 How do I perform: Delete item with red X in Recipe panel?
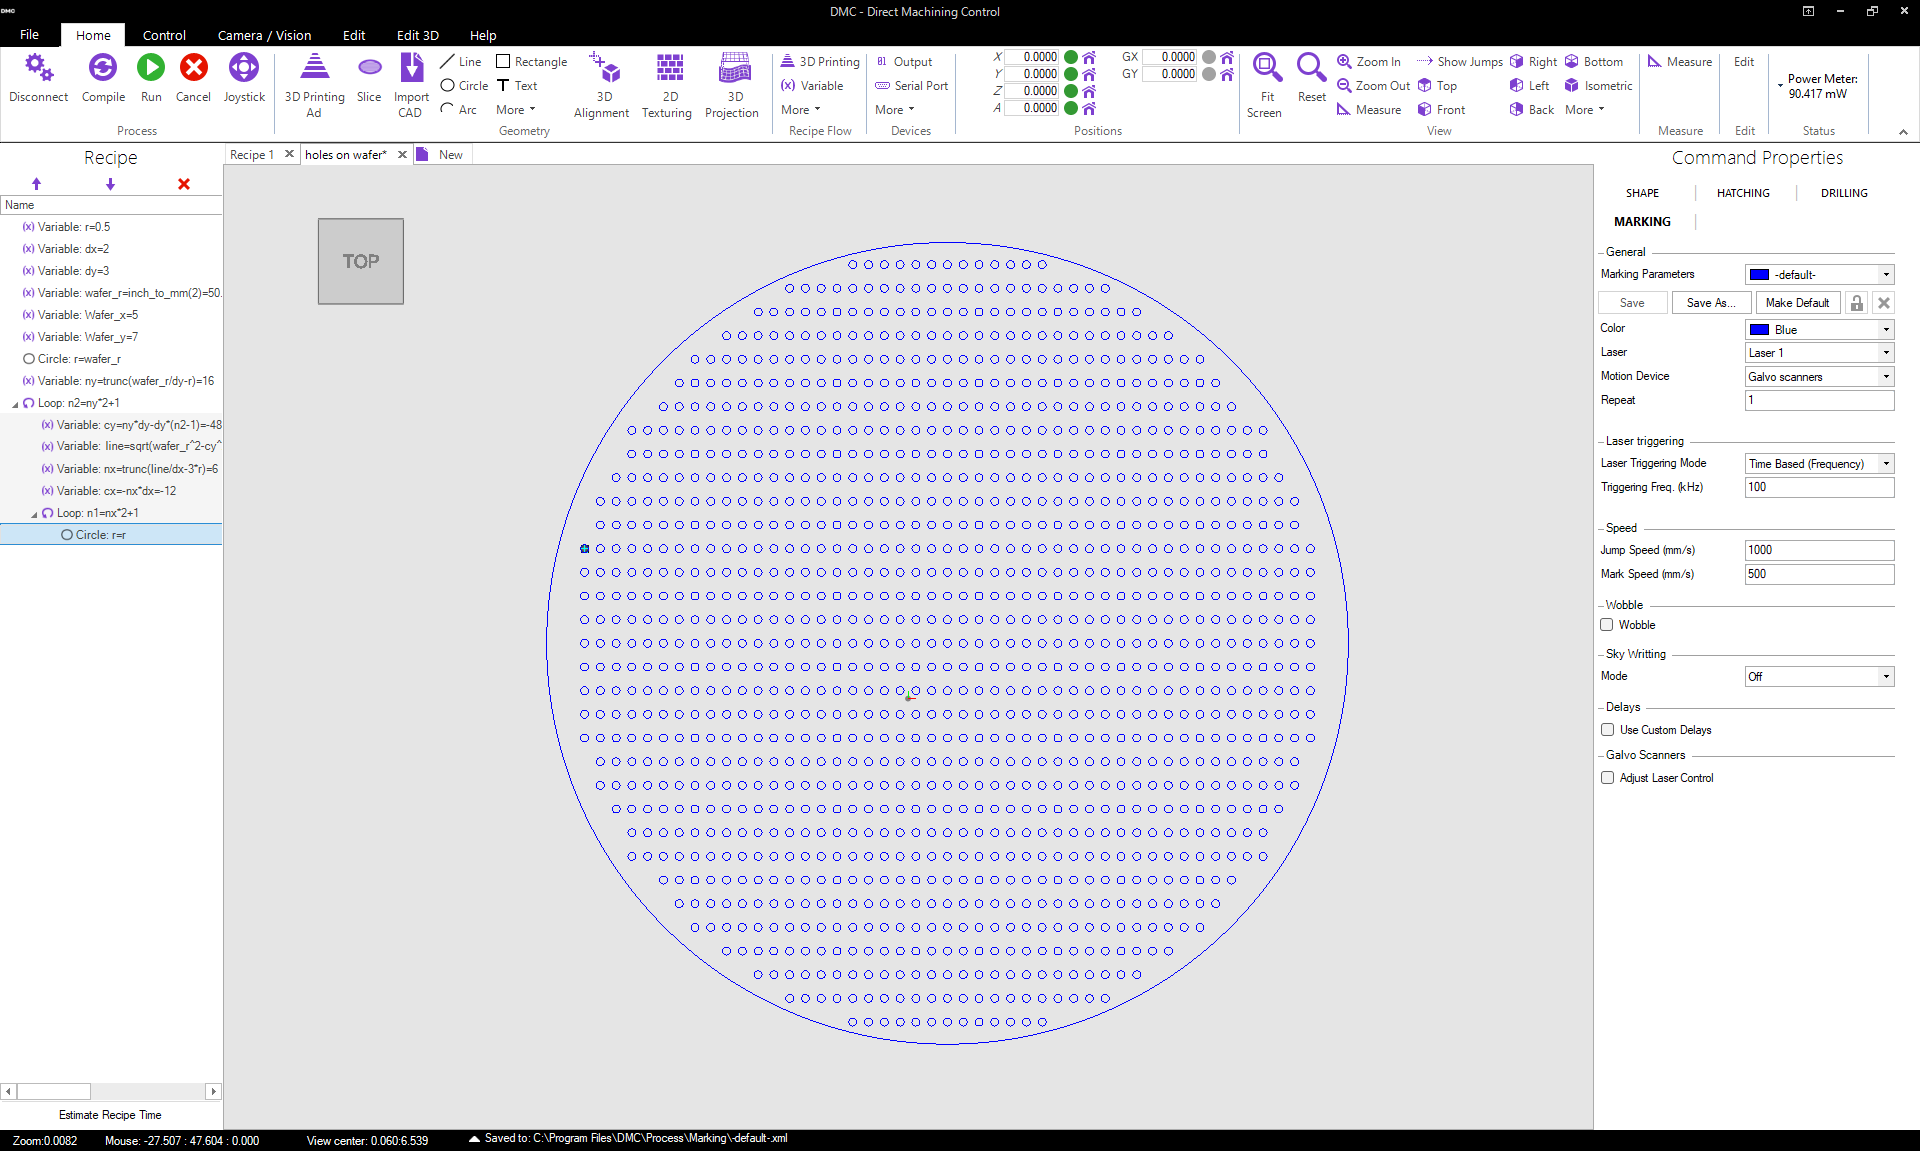coord(184,184)
